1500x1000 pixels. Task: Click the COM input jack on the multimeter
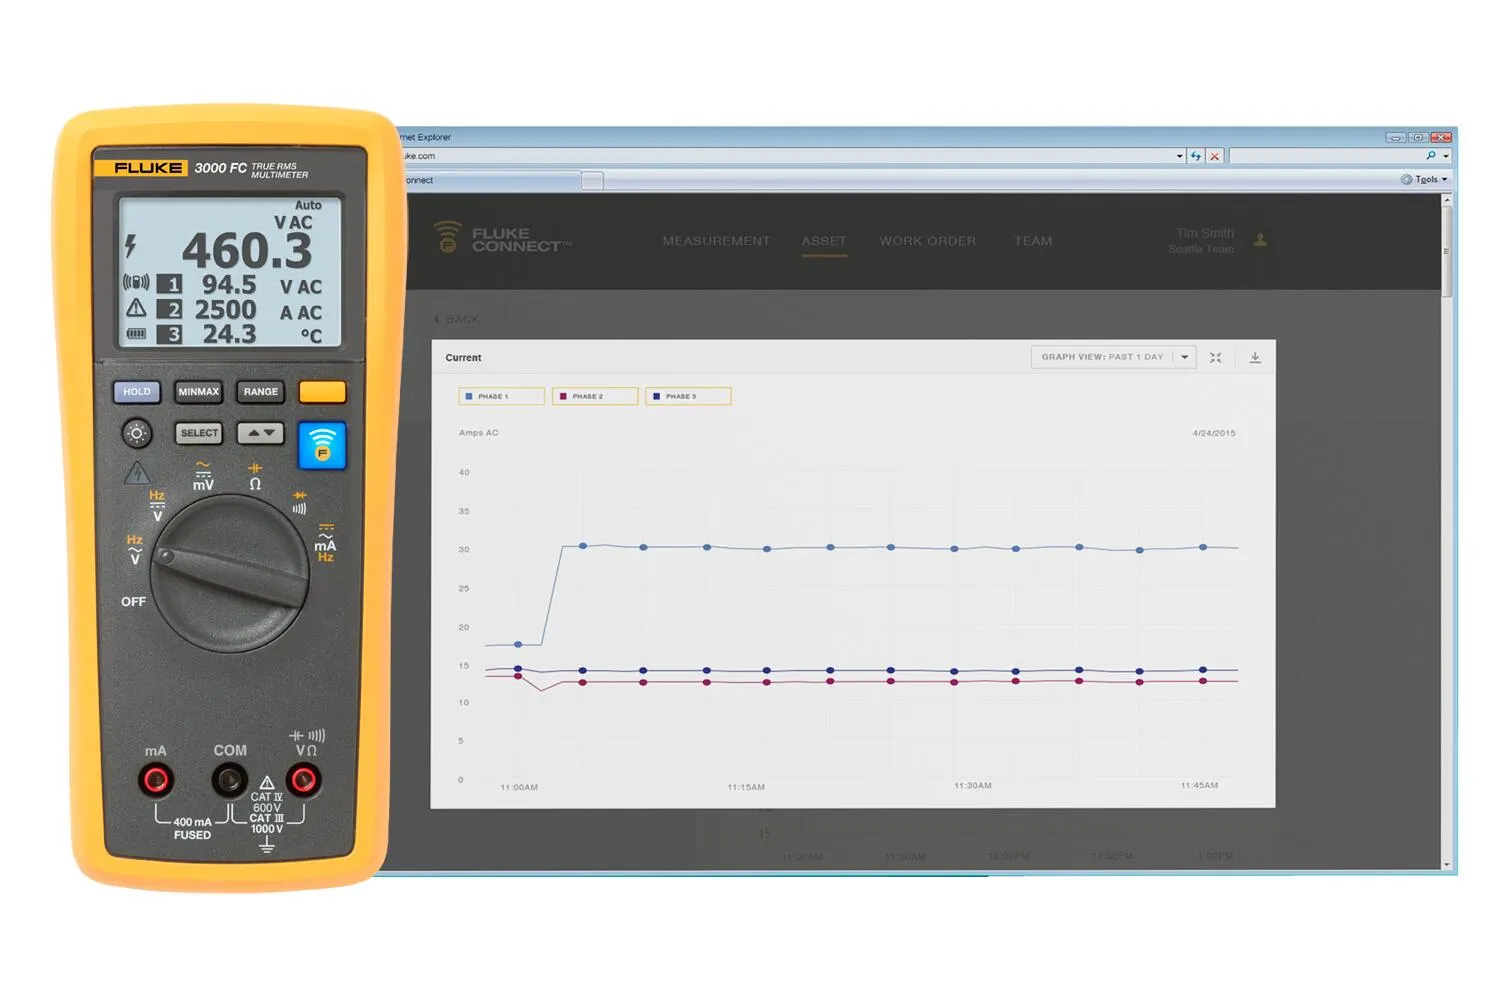pos(229,779)
